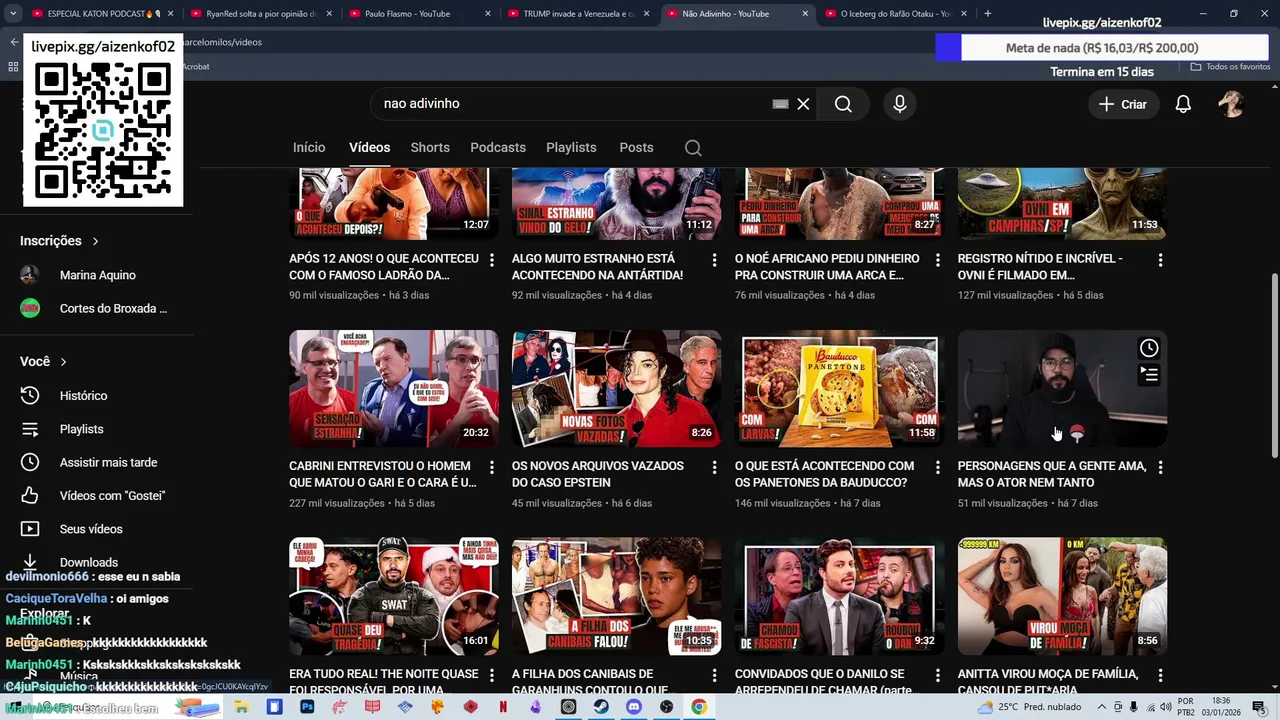1280x720 pixels.
Task: Open more options for Cabrini entrevistou video
Action: (x=492, y=467)
